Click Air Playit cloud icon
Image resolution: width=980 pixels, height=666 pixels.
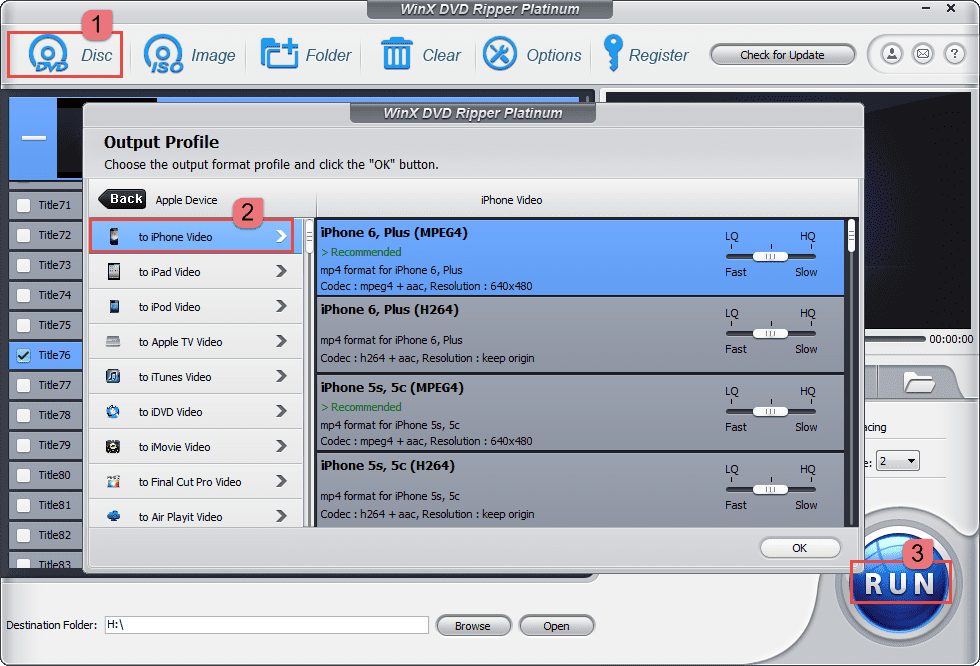tap(113, 516)
